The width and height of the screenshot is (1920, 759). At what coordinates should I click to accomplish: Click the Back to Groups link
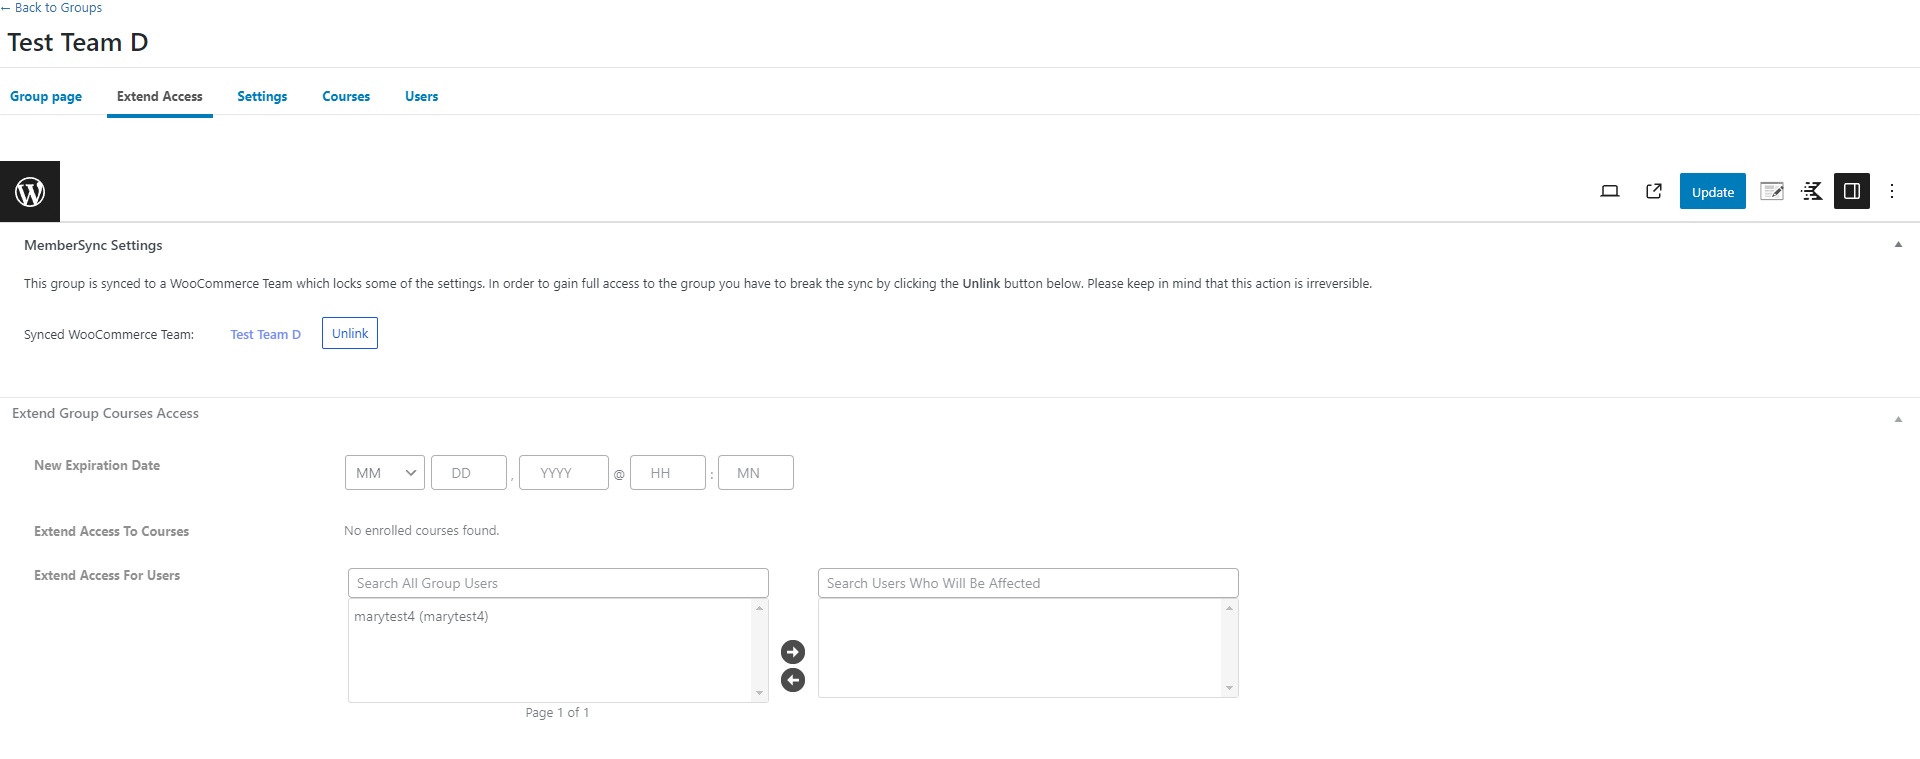52,8
